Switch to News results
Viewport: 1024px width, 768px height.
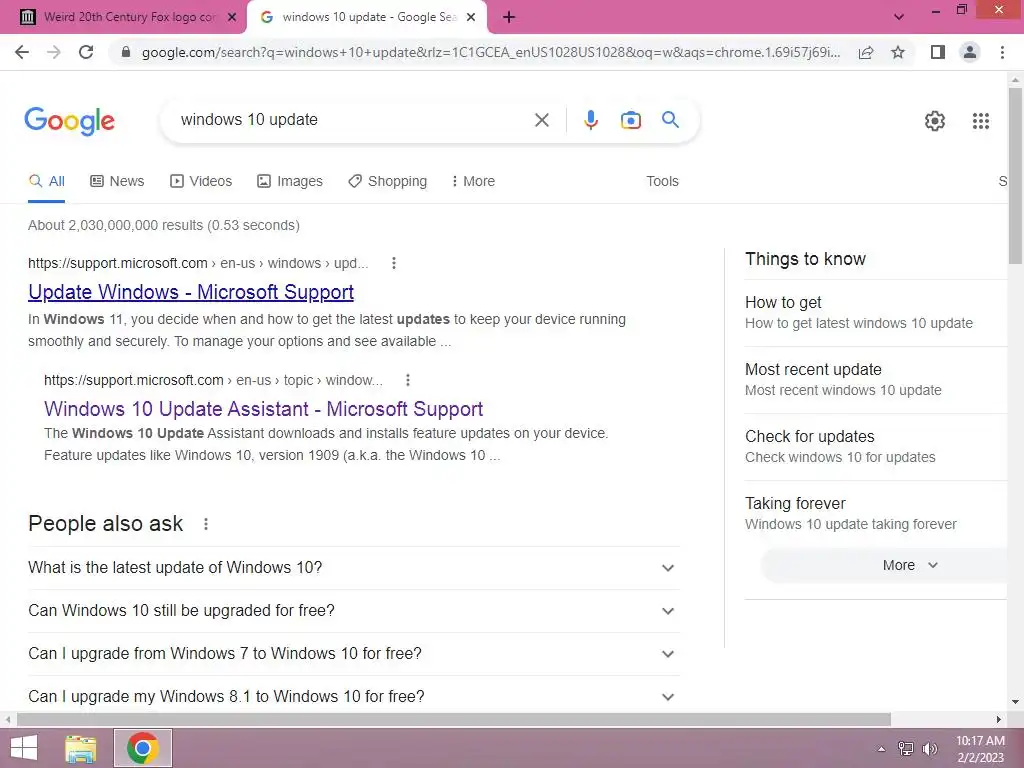117,182
